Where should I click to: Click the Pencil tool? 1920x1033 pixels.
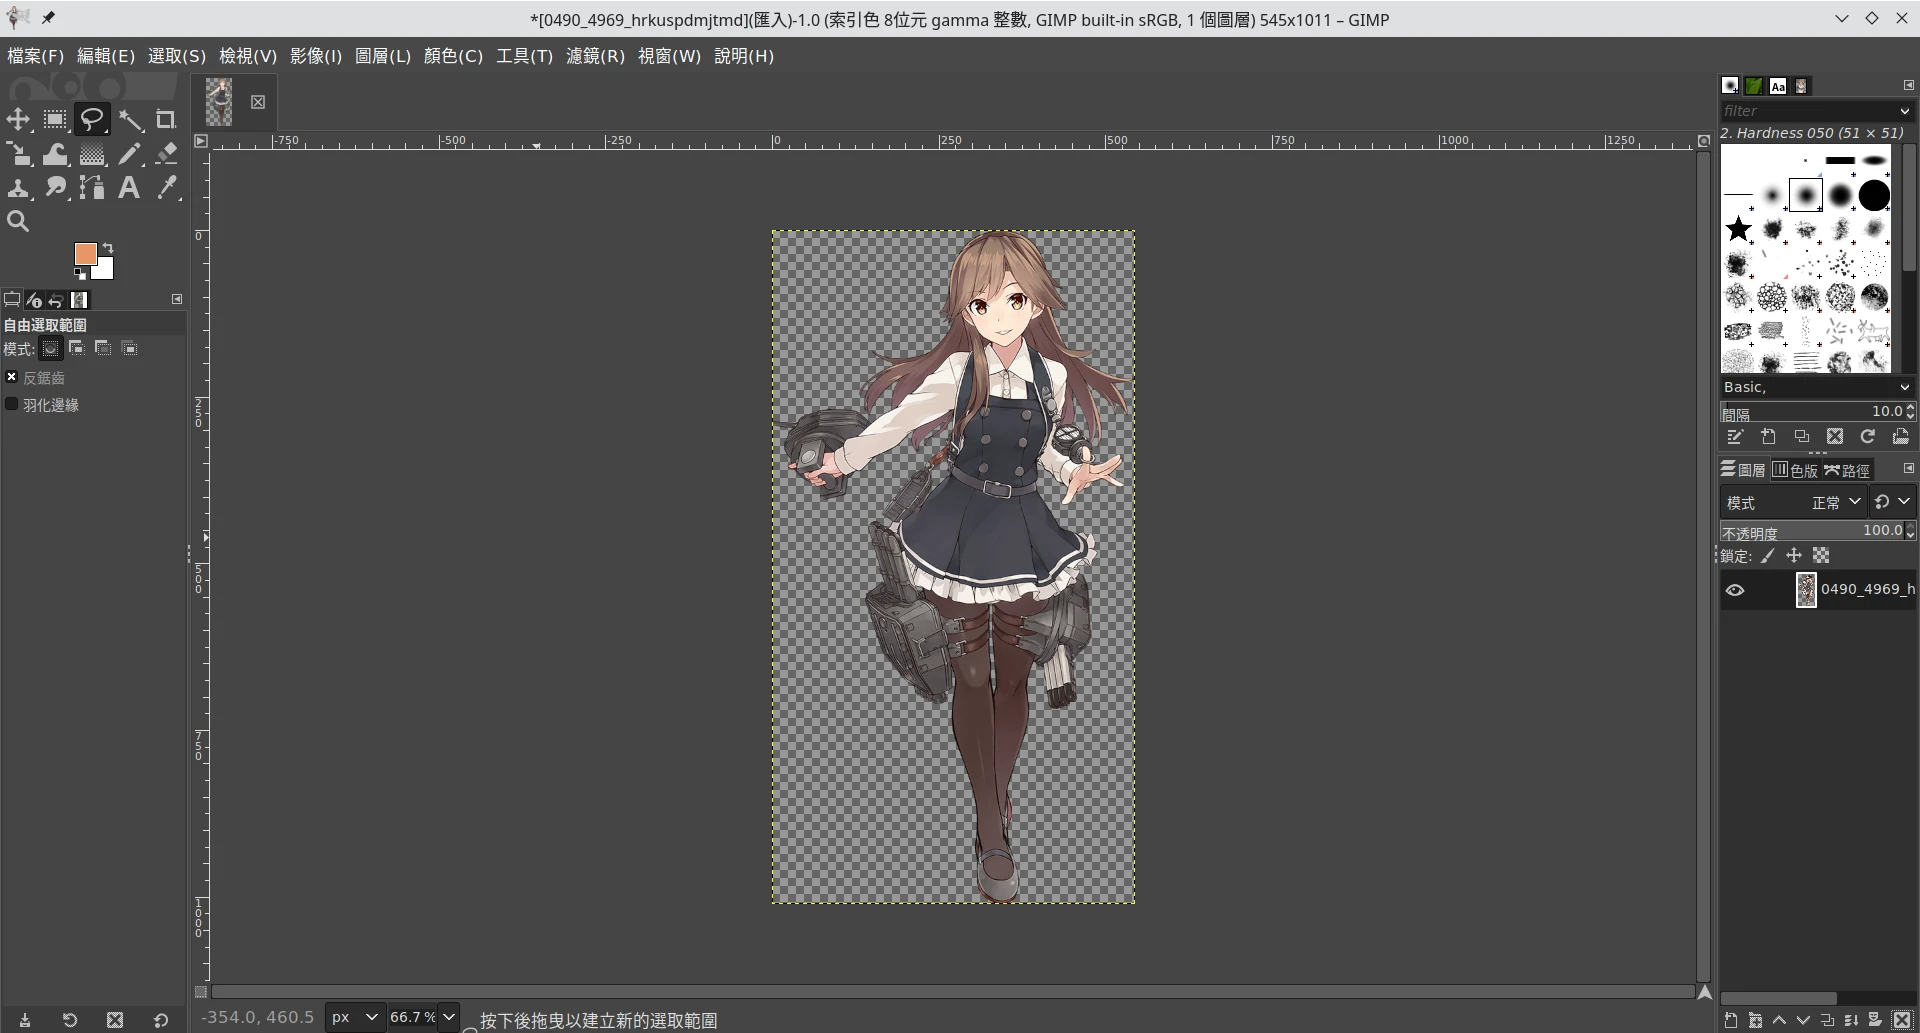tap(130, 154)
